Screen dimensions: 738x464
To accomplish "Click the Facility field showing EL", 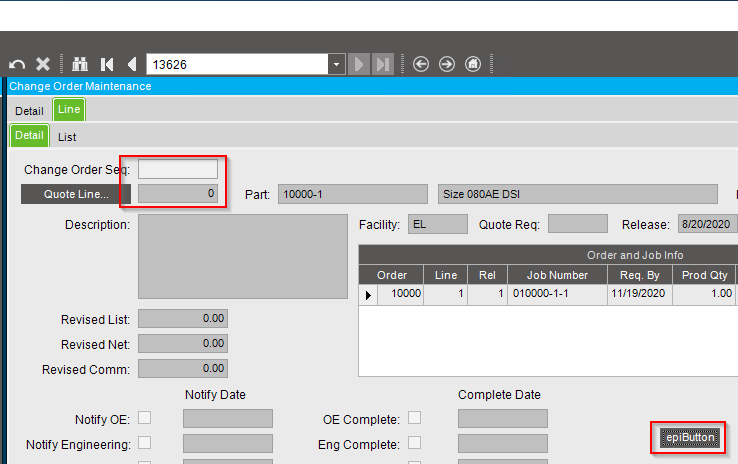I will pyautogui.click(x=438, y=224).
